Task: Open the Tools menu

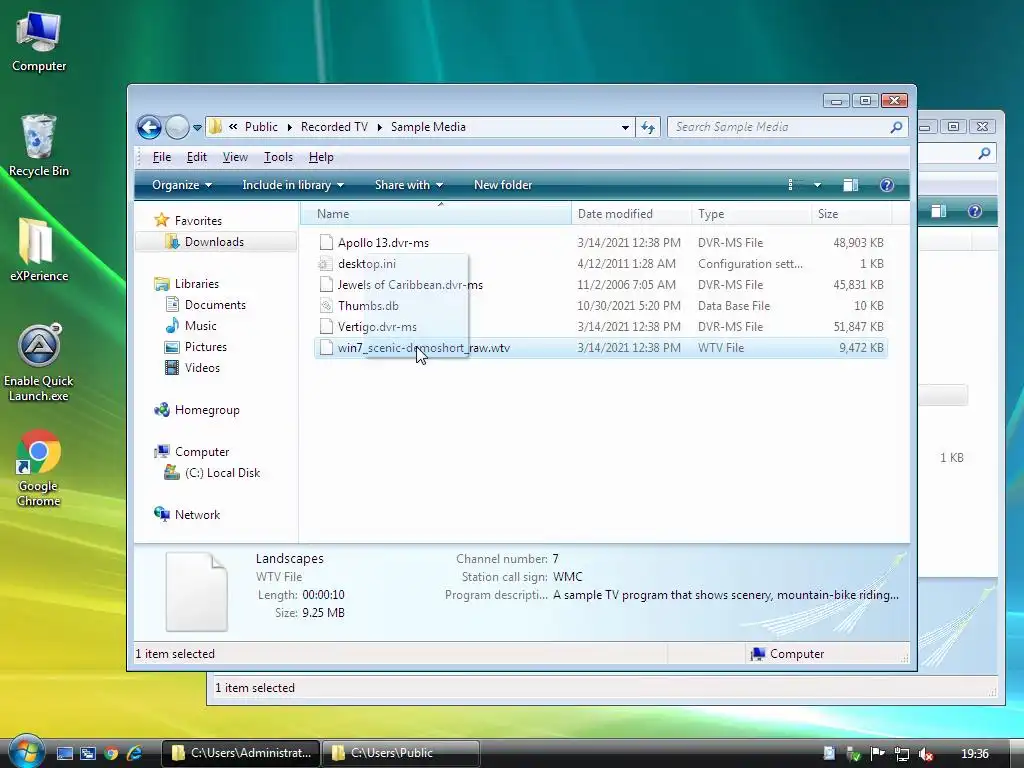Action: [x=278, y=157]
